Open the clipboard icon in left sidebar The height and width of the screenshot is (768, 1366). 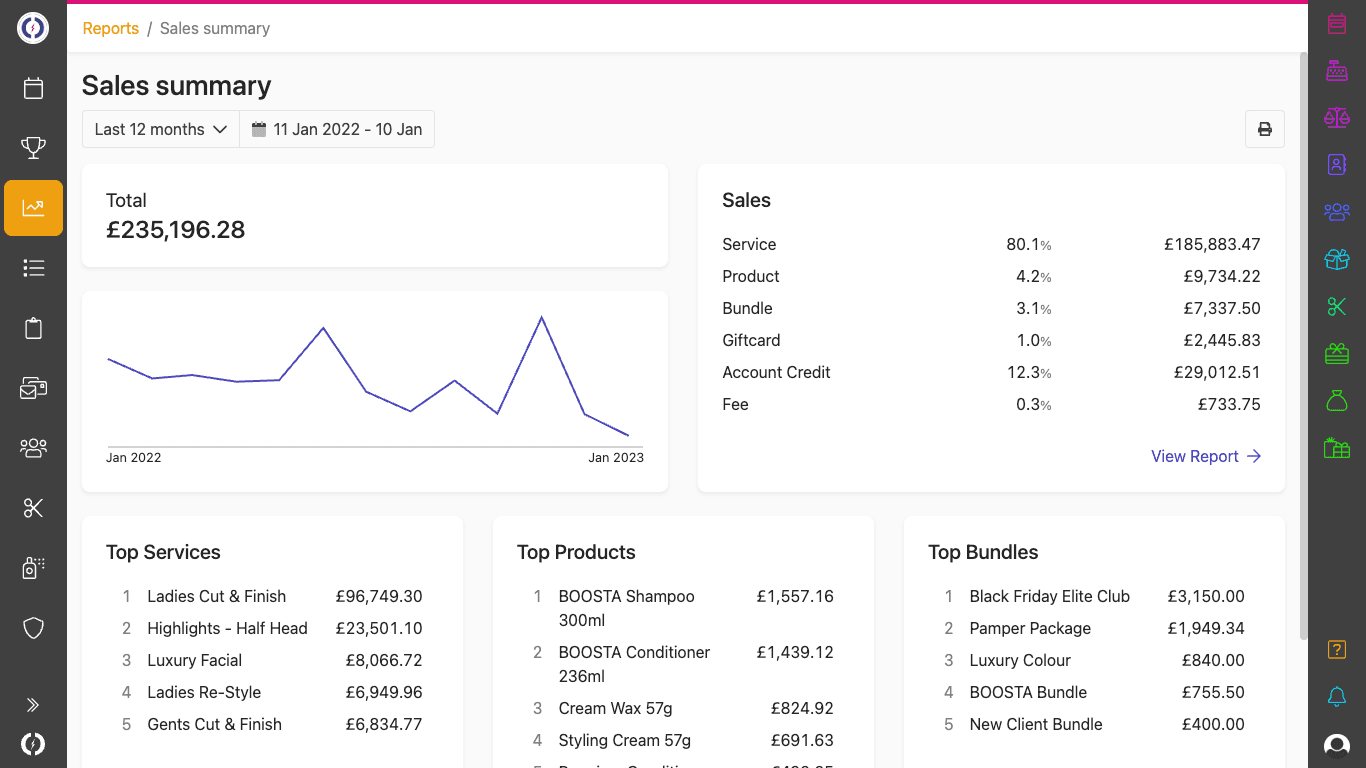[x=33, y=328]
